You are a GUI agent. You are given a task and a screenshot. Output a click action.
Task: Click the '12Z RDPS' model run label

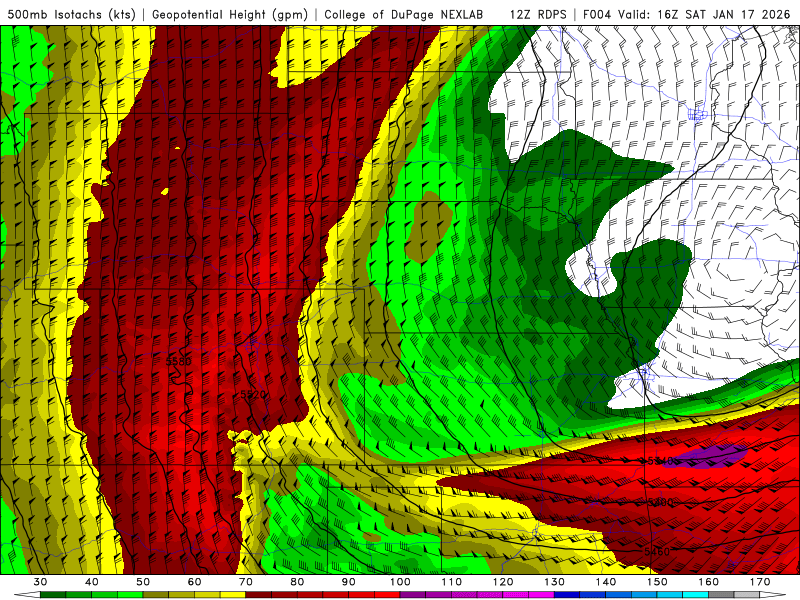[538, 14]
